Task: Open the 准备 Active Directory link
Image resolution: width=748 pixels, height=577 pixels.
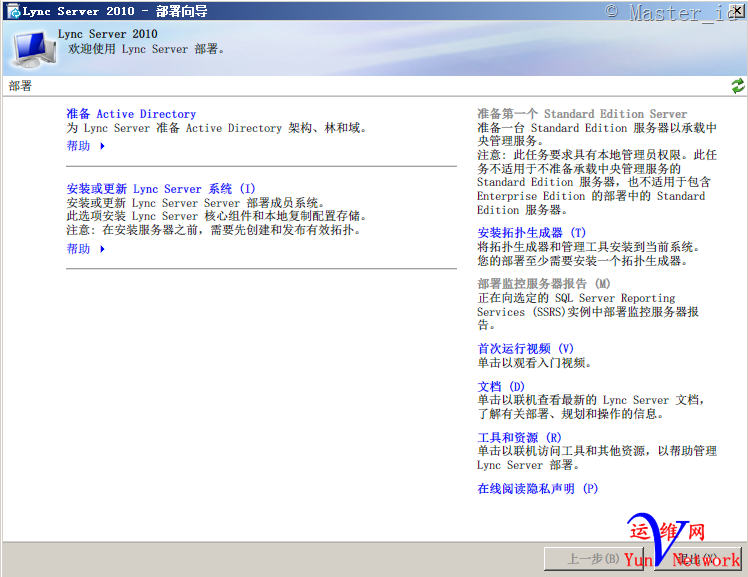Action: pyautogui.click(x=131, y=114)
